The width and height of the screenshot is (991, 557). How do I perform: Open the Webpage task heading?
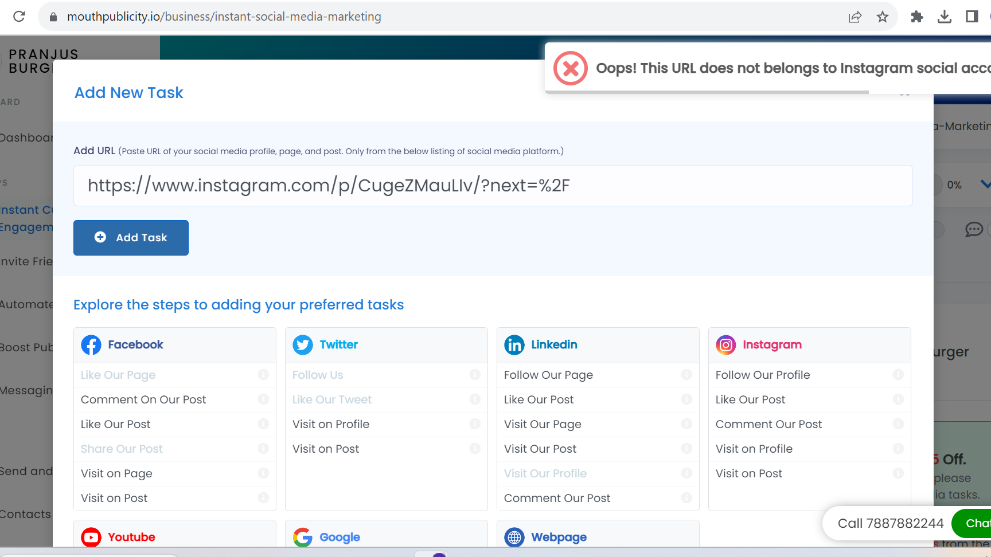(x=559, y=537)
